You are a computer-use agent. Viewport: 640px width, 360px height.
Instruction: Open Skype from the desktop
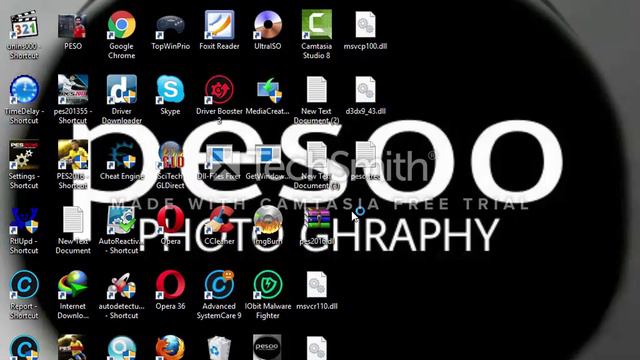tap(170, 90)
